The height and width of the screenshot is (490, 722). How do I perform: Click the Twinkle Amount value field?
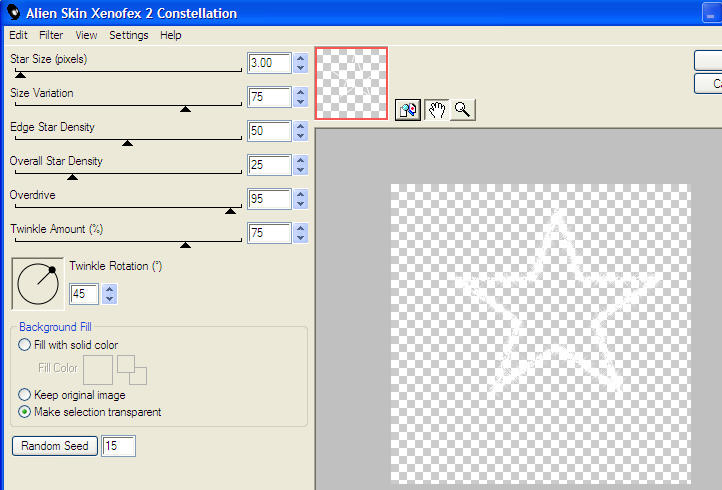click(x=269, y=233)
